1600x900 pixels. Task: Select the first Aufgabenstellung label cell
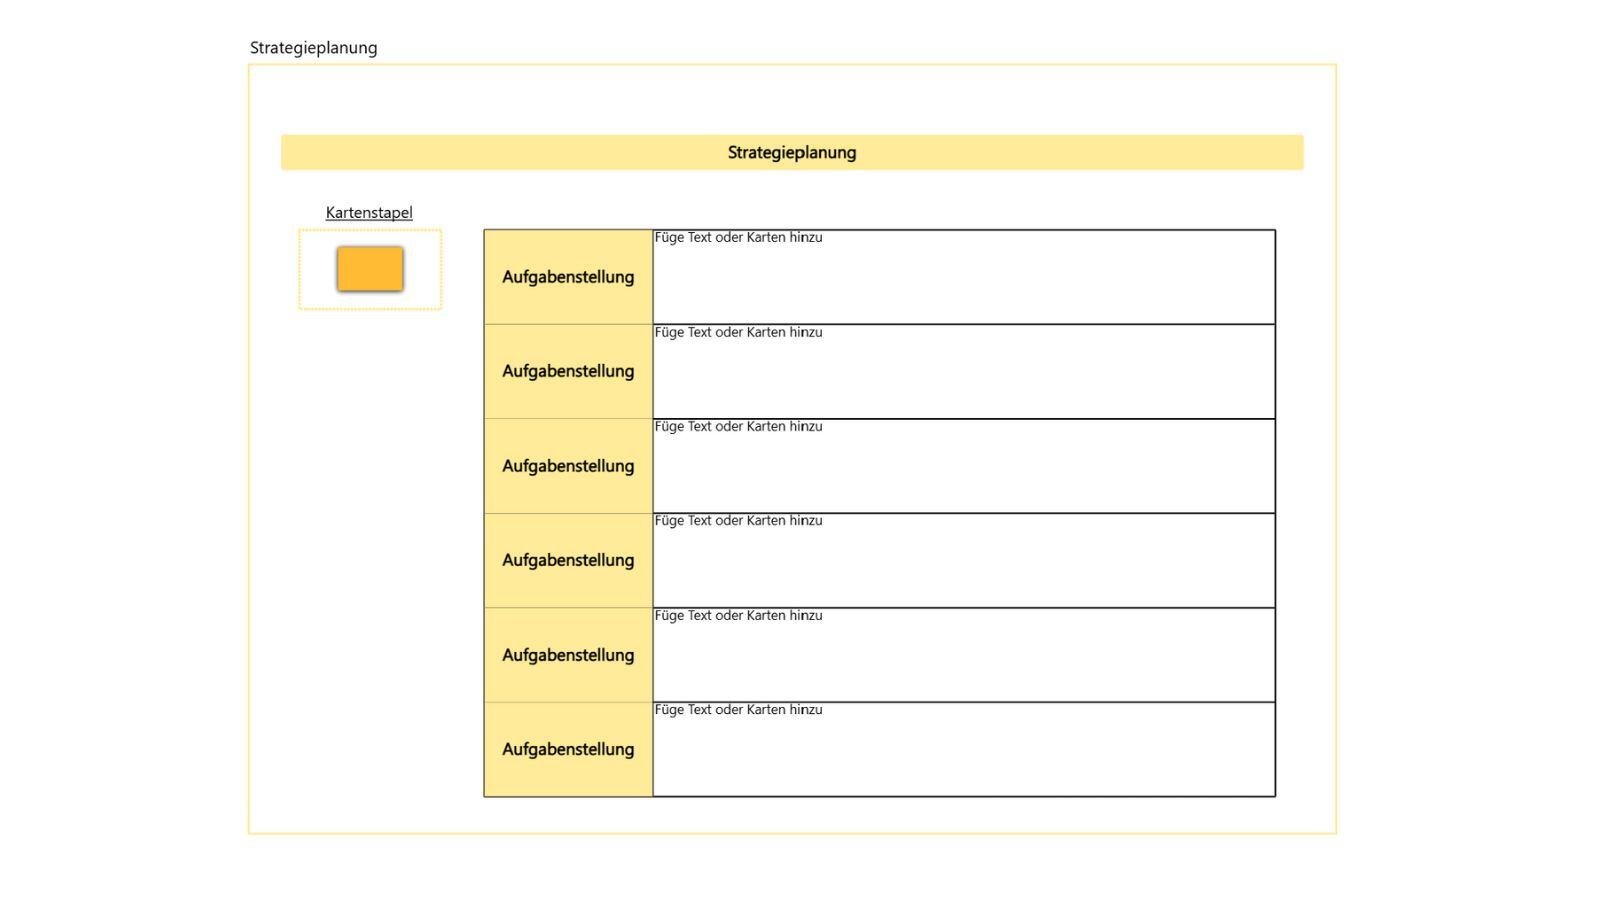click(x=568, y=277)
